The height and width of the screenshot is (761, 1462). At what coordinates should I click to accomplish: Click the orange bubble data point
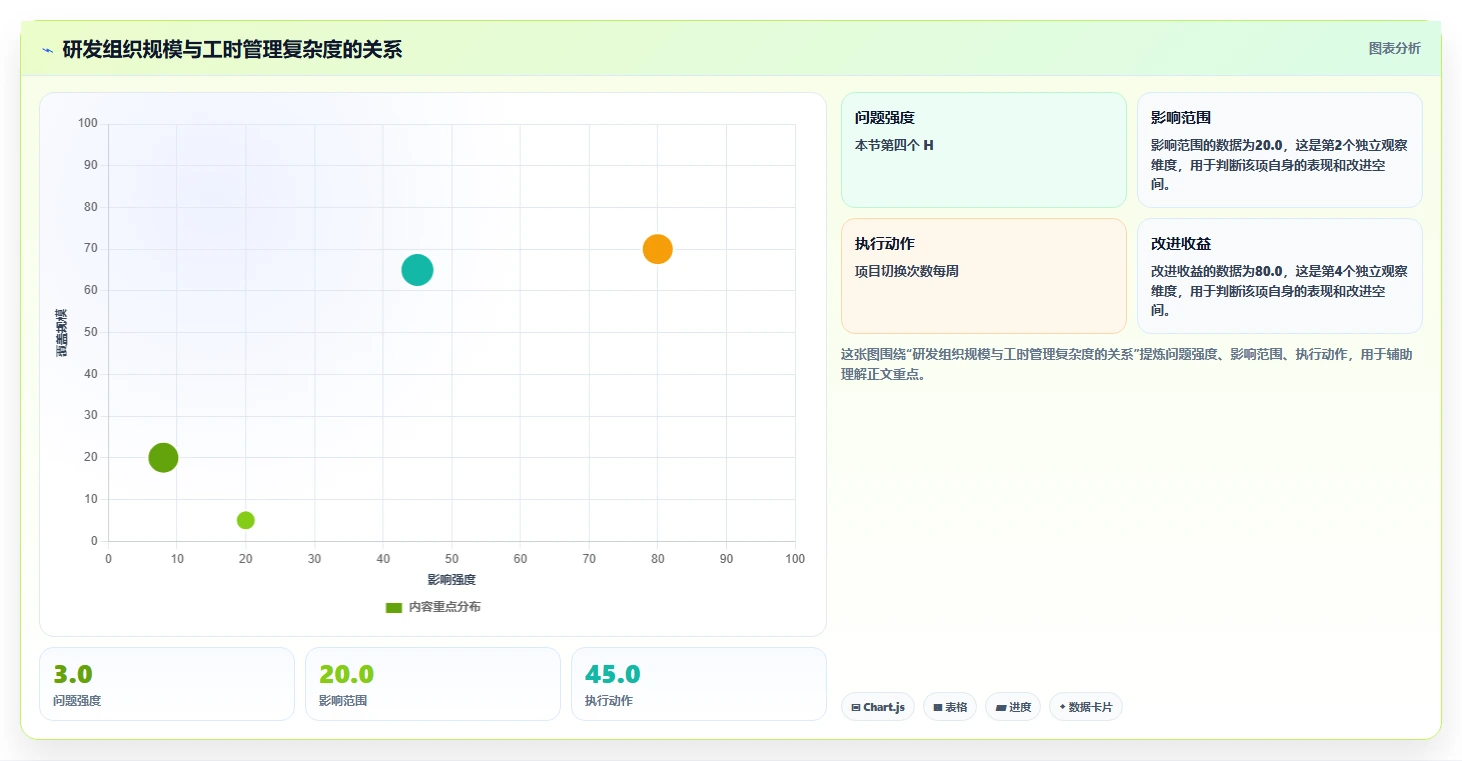657,249
